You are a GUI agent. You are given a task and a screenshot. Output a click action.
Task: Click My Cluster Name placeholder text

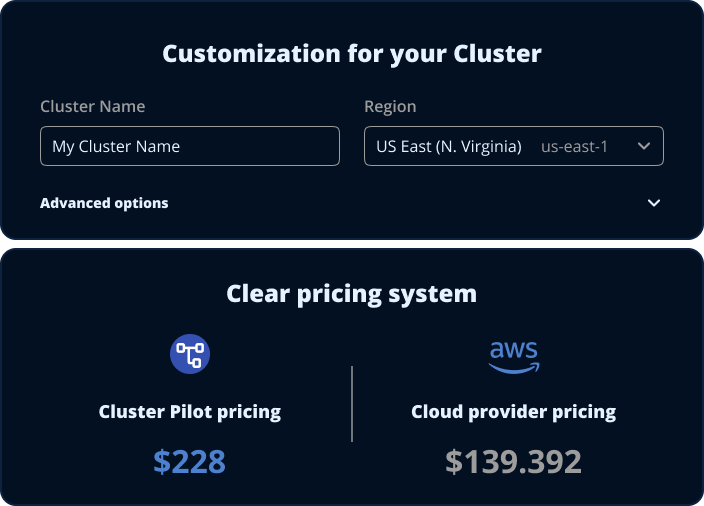click(116, 146)
